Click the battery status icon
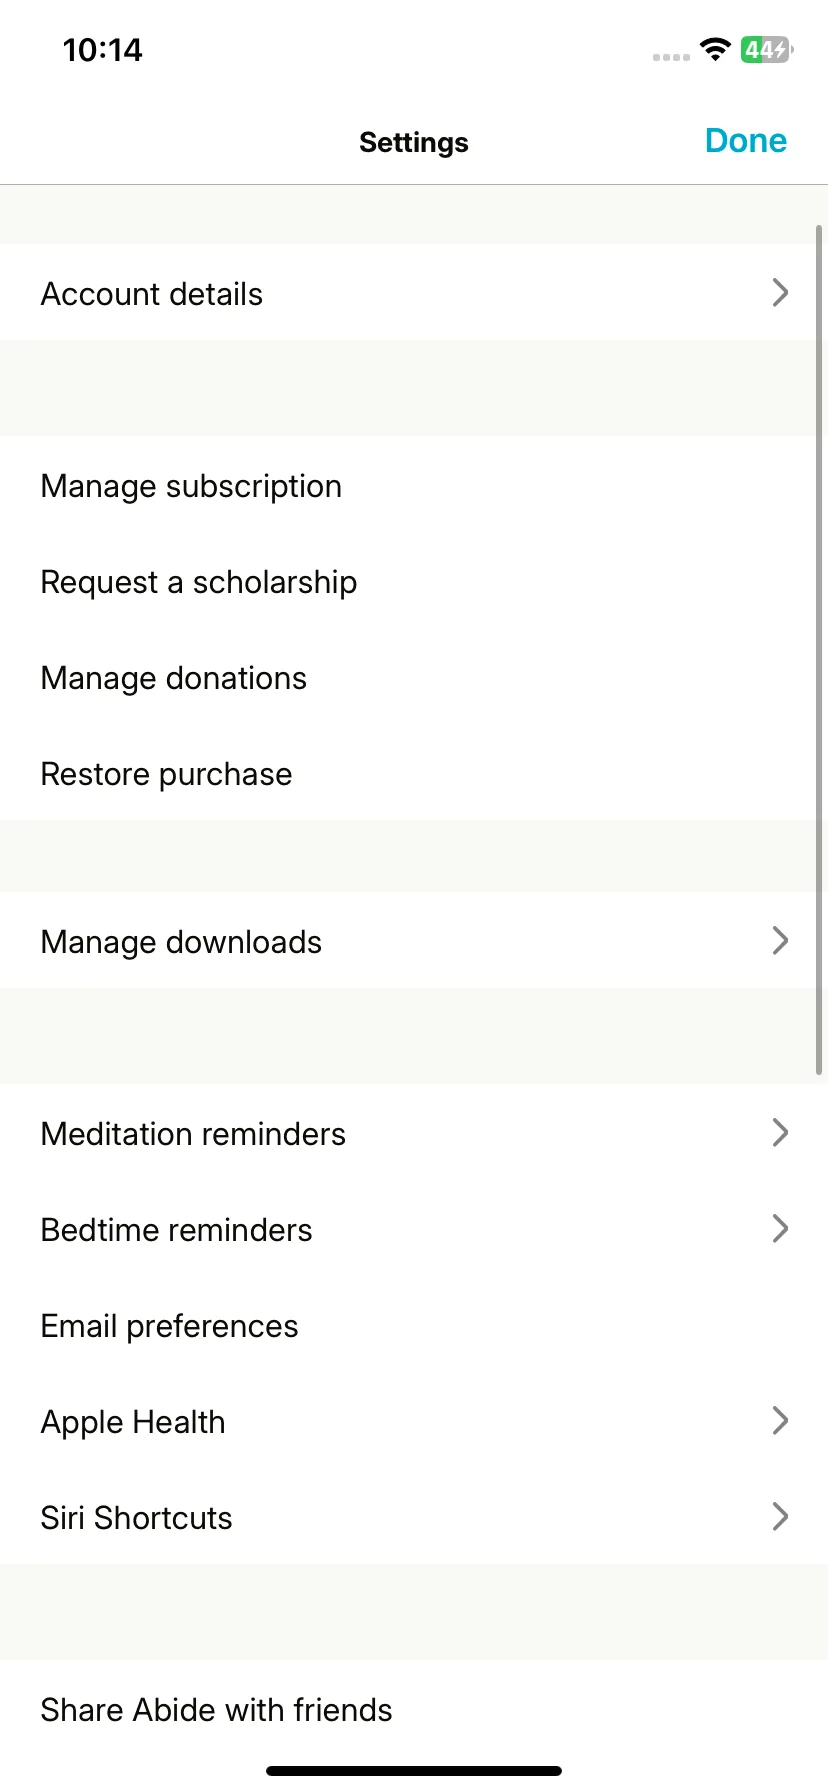This screenshot has height=1792, width=828. [x=767, y=49]
